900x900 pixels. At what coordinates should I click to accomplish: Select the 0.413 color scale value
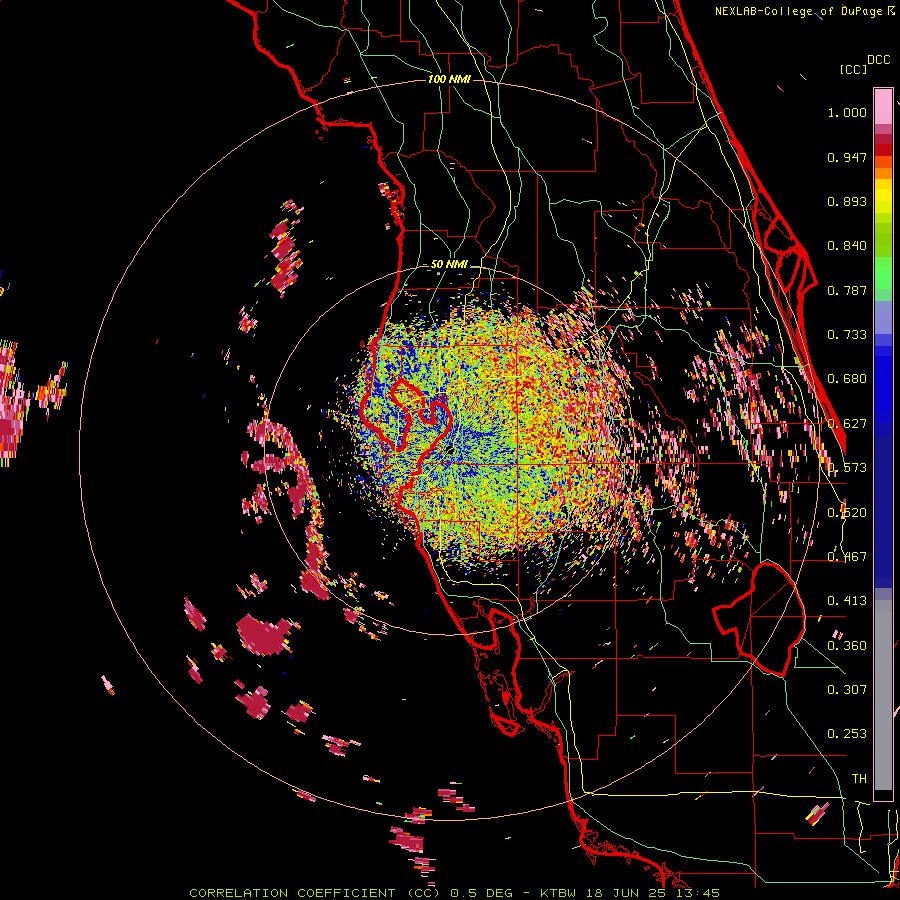click(847, 601)
